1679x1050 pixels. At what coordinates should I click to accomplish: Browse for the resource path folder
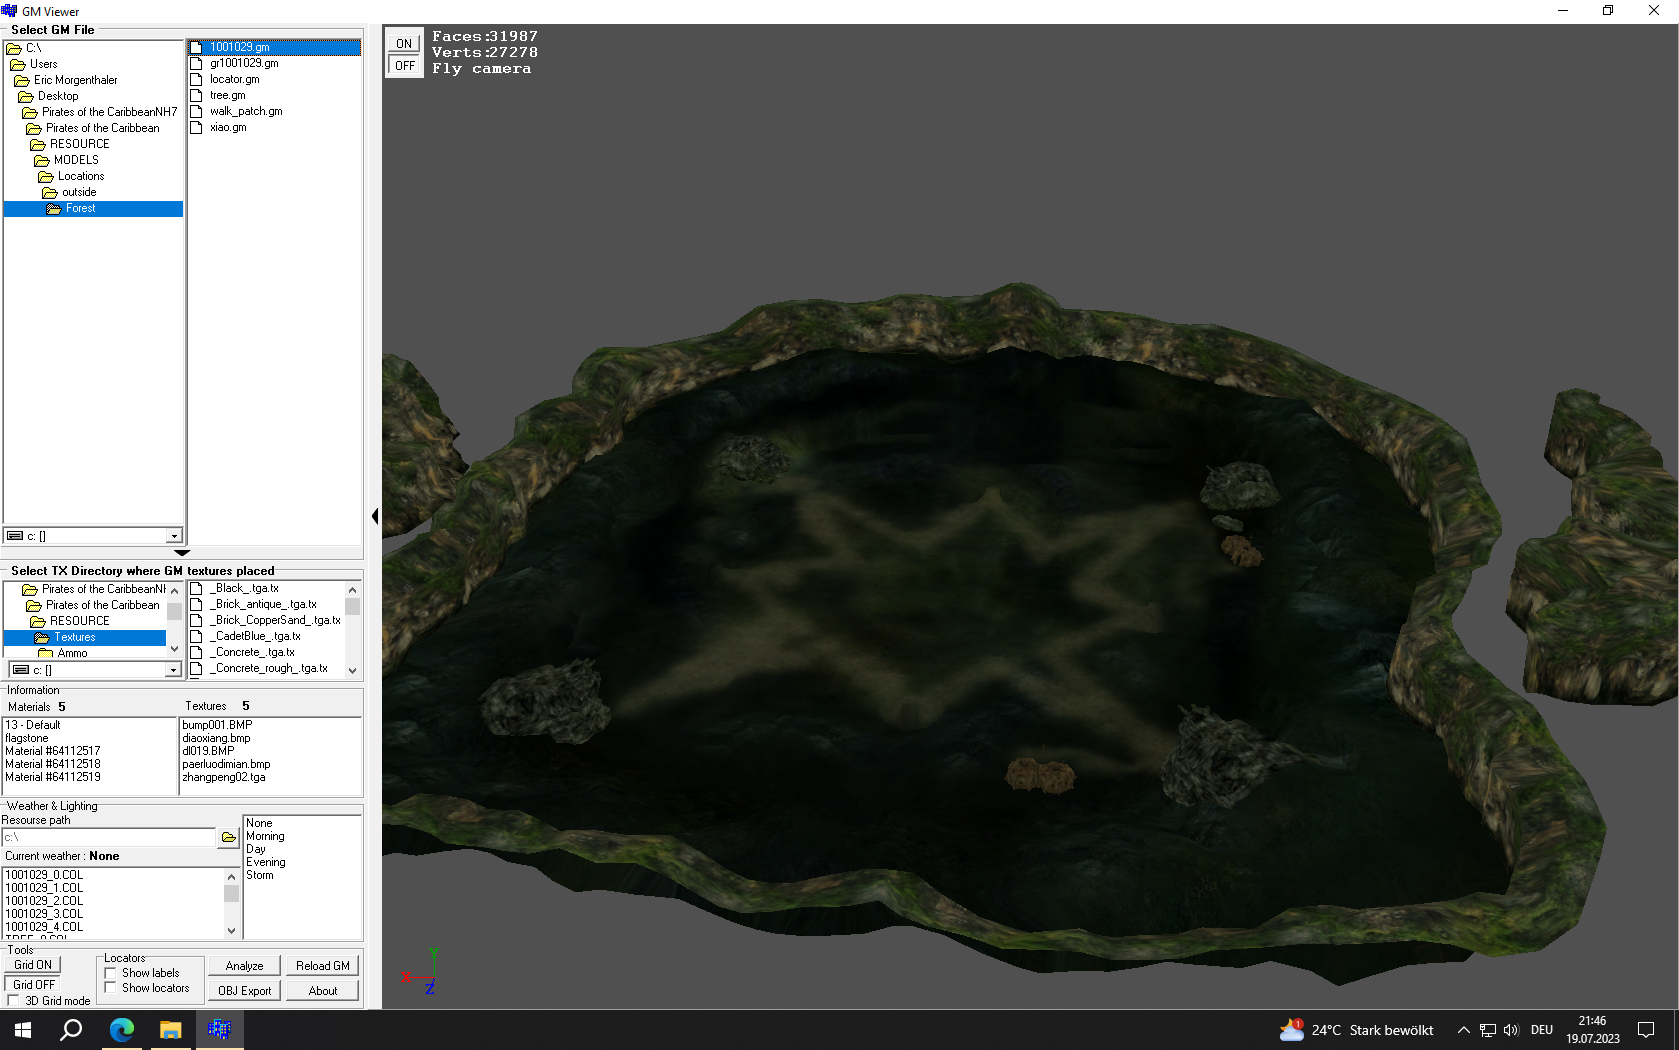coord(229,837)
